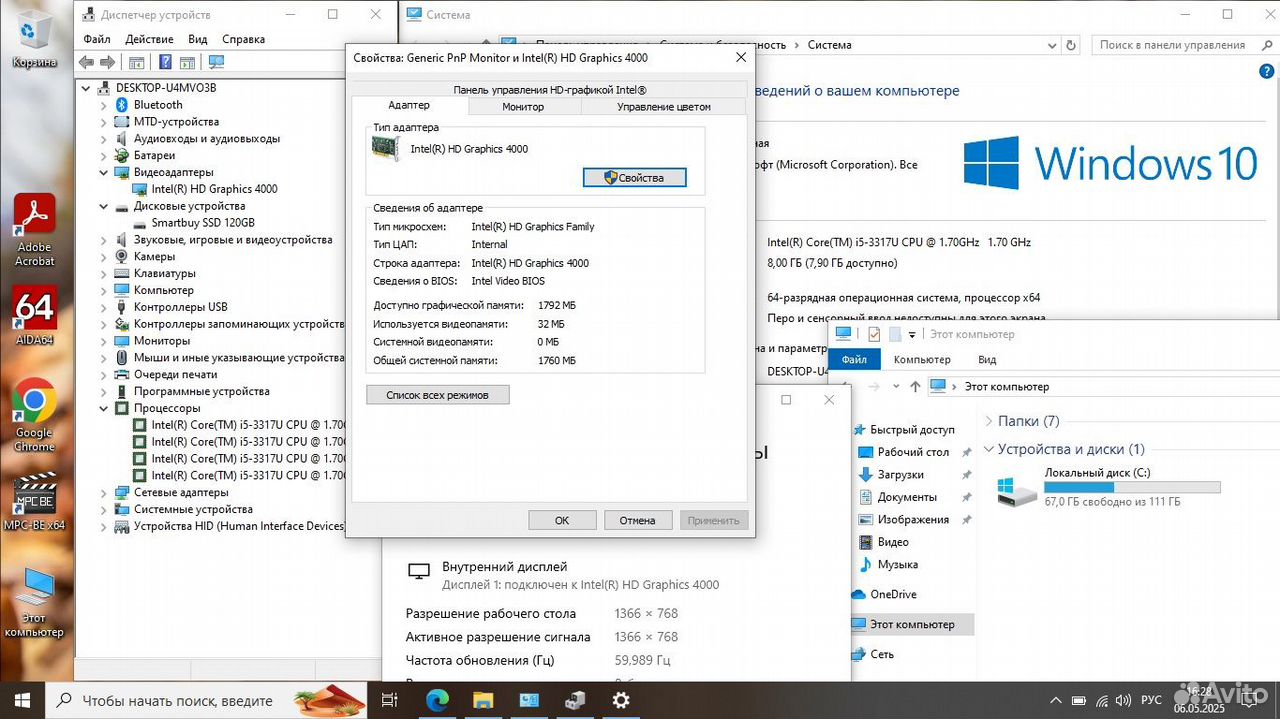Viewport: 1280px width, 719px height.
Task: Expand the Папки (7) group in Explorer
Action: pos(989,421)
